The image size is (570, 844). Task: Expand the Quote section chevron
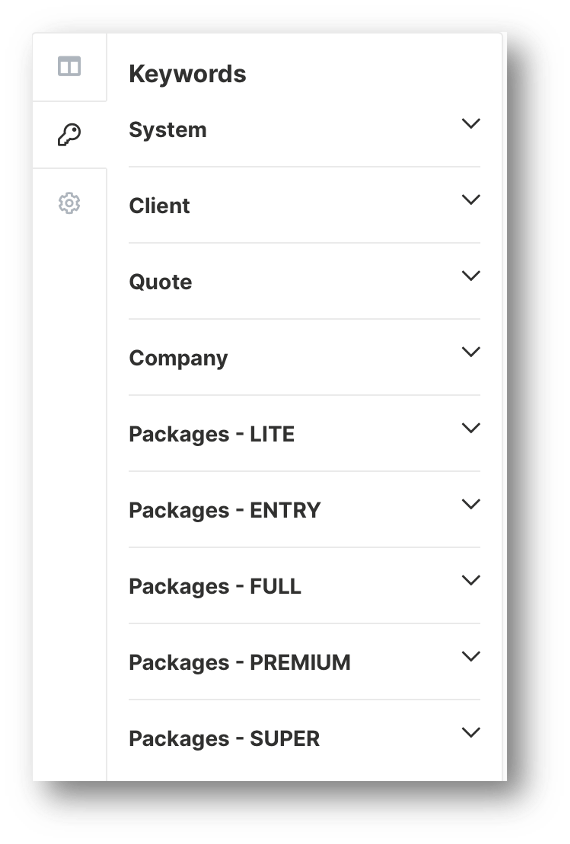[x=471, y=276]
